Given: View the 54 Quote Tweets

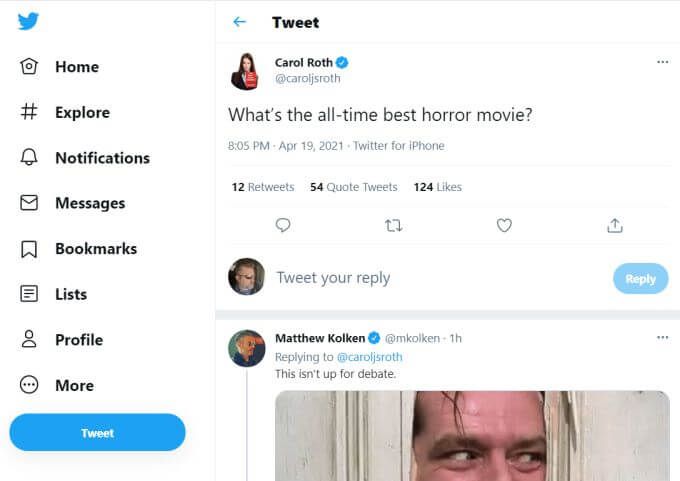Looking at the screenshot, I should pyautogui.click(x=353, y=187).
